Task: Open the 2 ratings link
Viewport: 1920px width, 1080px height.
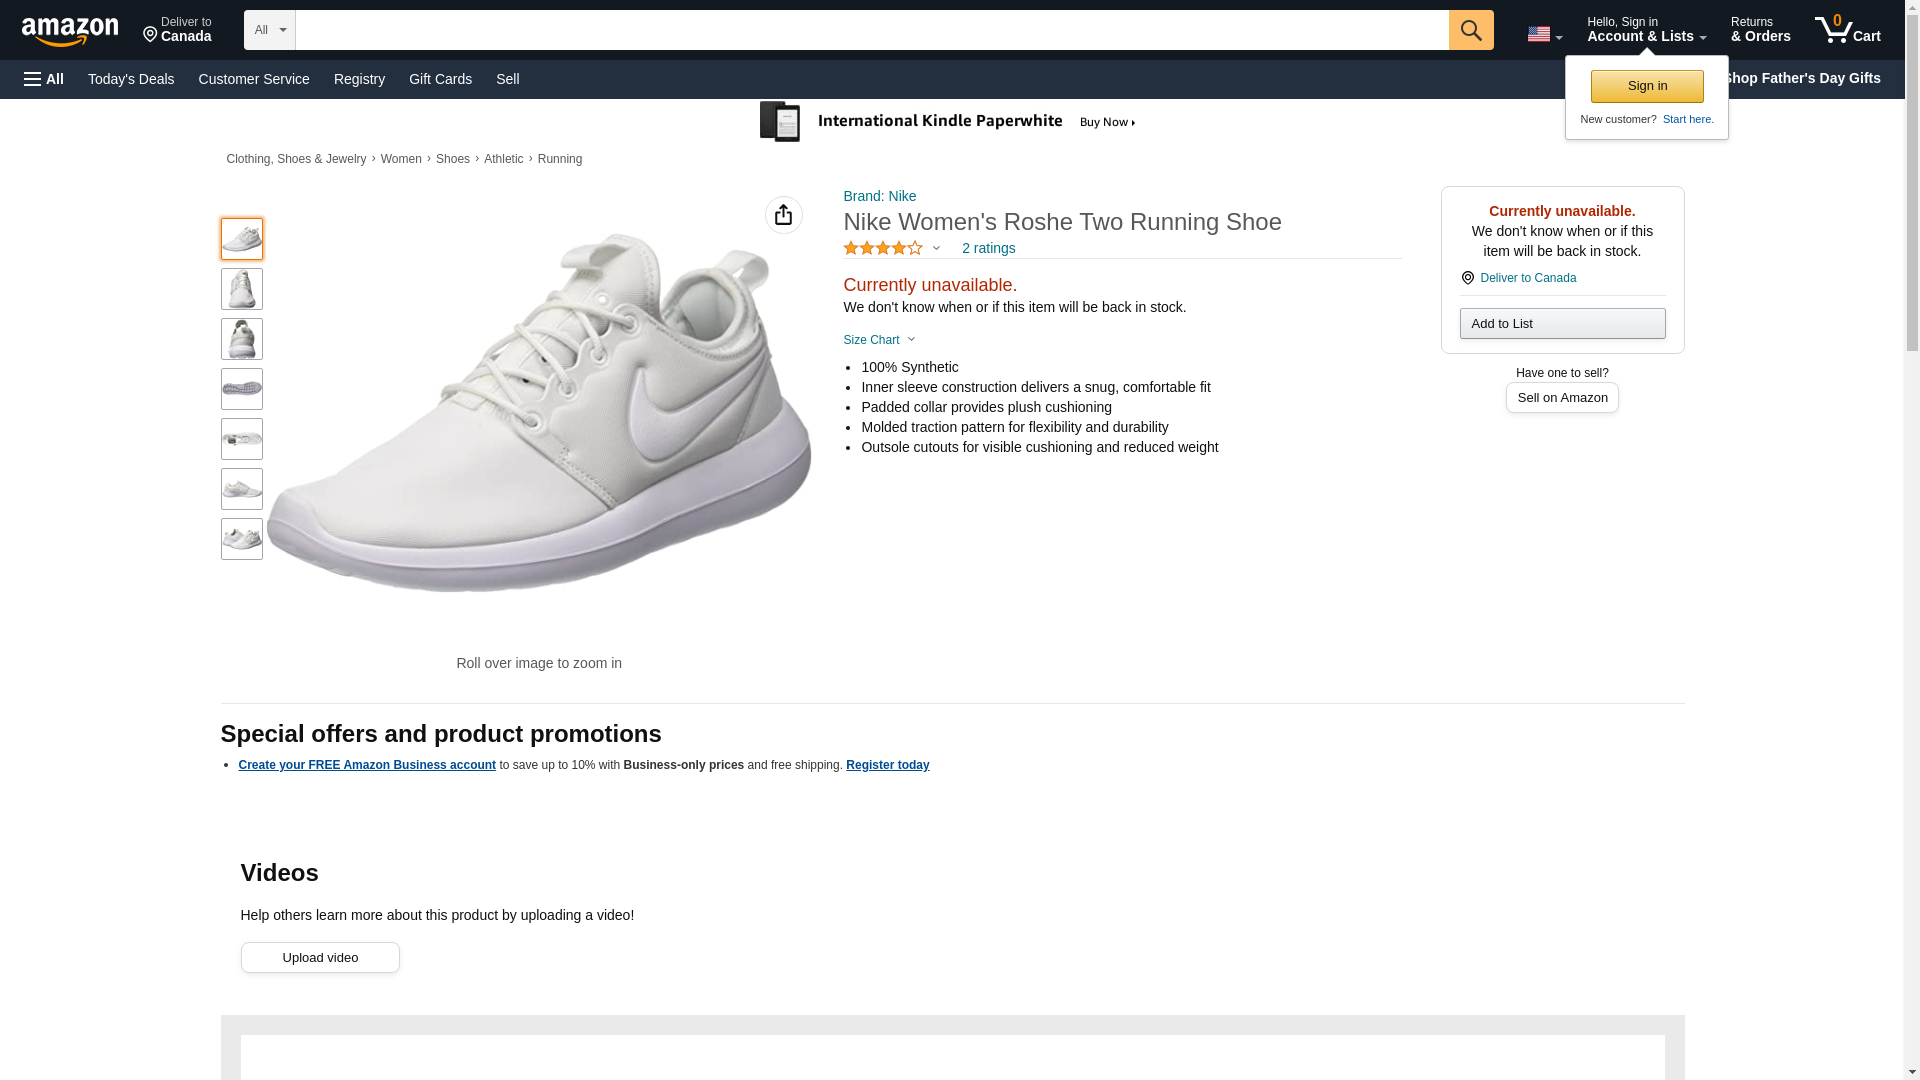Action: click(x=988, y=248)
